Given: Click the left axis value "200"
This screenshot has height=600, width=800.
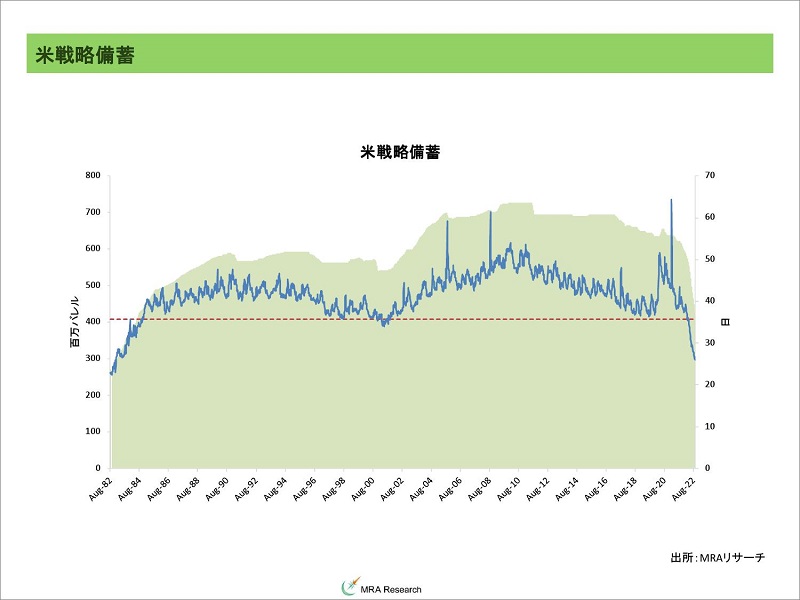Looking at the screenshot, I should coord(93,395).
